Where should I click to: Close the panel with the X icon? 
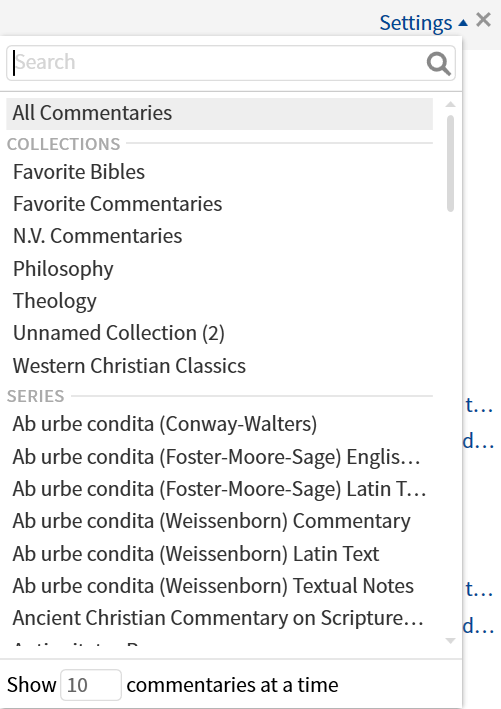click(483, 20)
